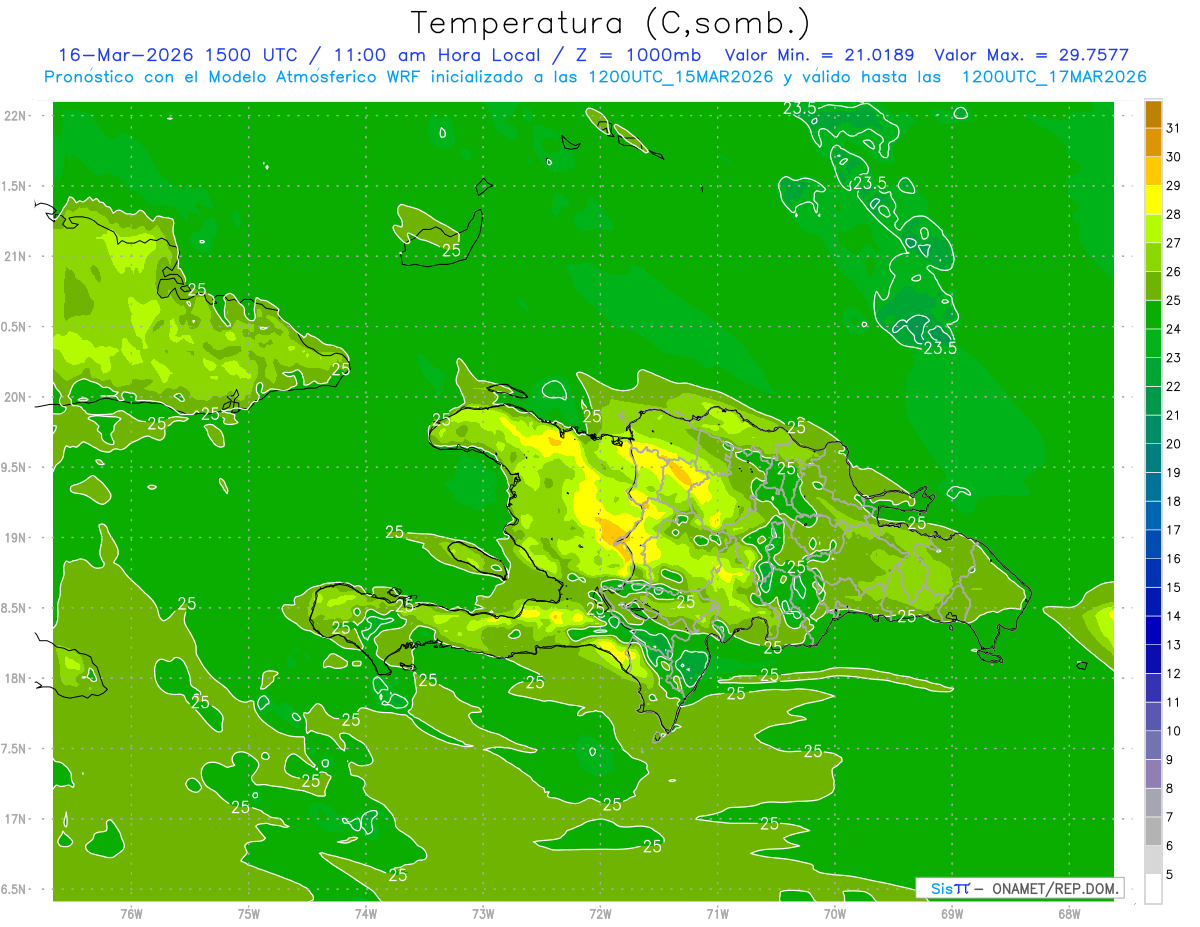Click the '1200UTC_17MAR2026' valid-until time
1200x927 pixels.
[x=1054, y=77]
